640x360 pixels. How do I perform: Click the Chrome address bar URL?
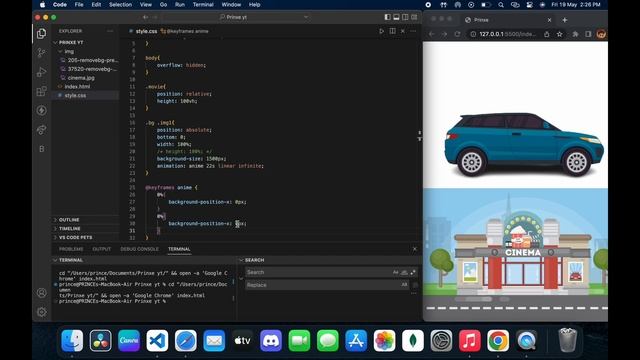click(507, 34)
